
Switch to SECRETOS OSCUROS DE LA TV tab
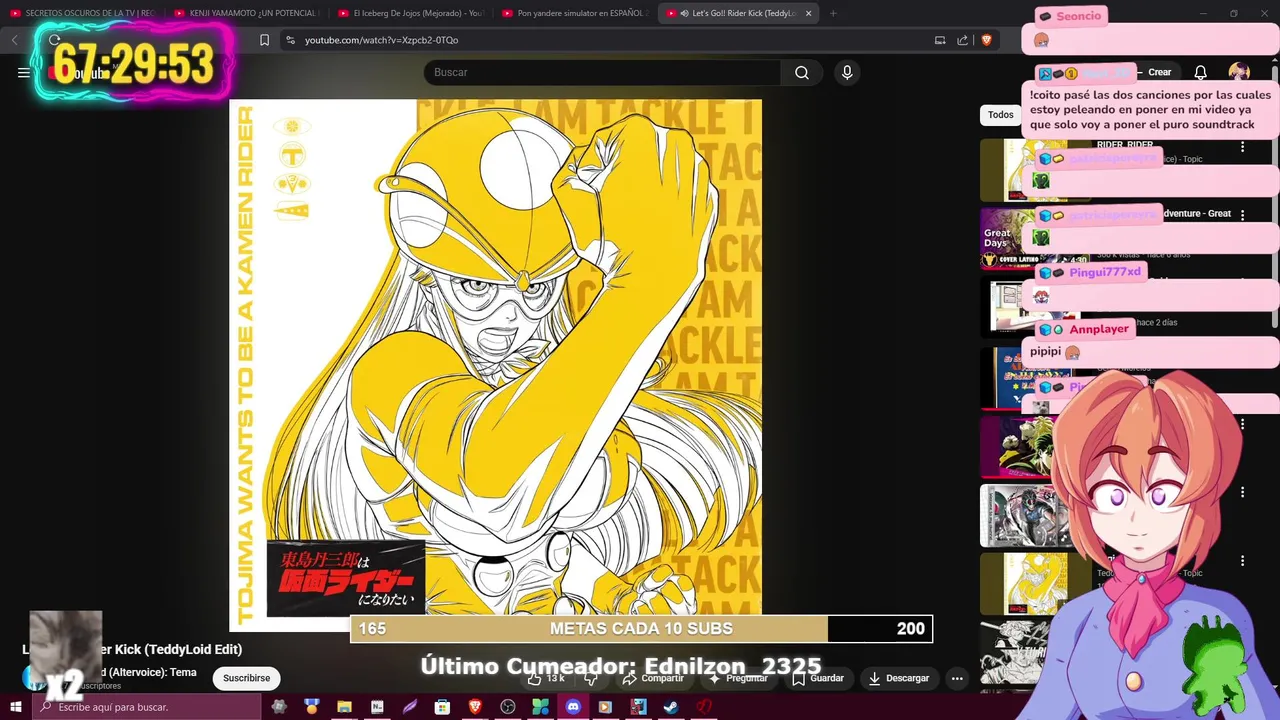coord(82,13)
